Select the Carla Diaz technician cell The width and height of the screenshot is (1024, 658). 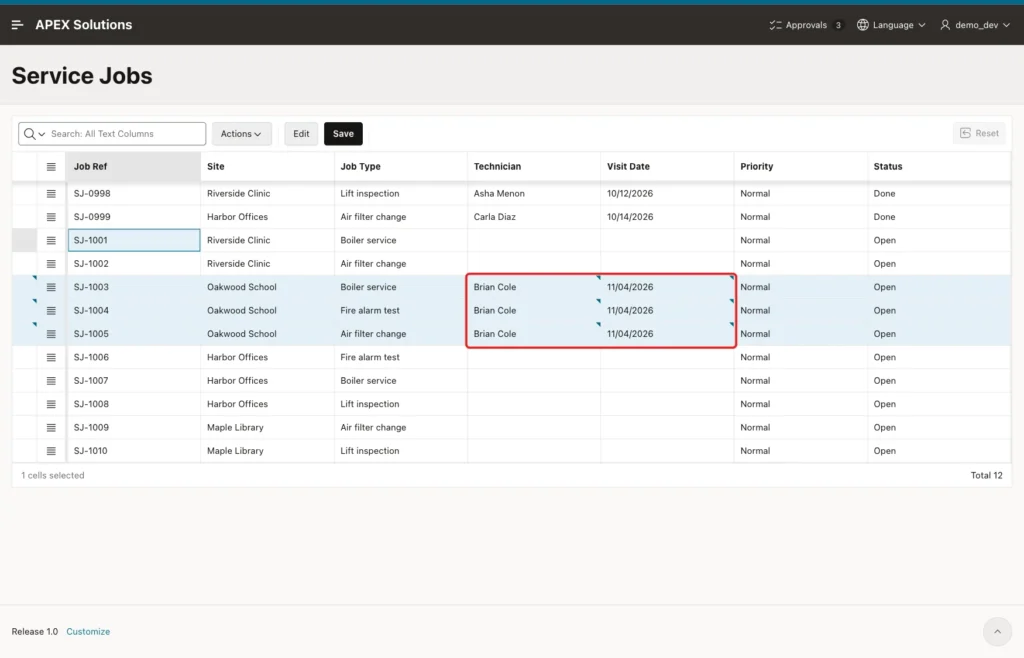pyautogui.click(x=534, y=217)
